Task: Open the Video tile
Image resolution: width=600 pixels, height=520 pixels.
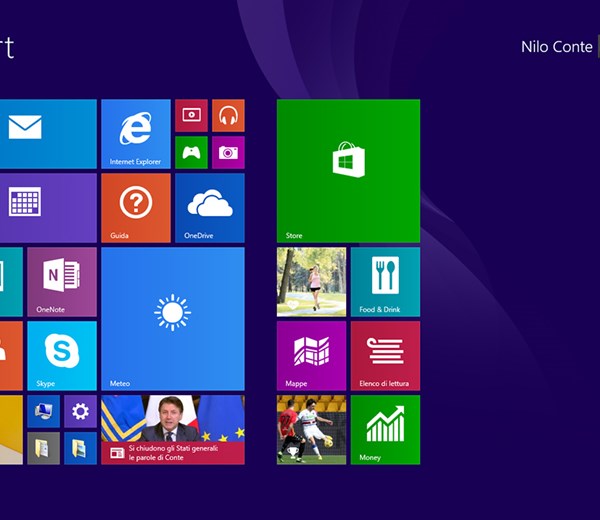Action: (191, 116)
